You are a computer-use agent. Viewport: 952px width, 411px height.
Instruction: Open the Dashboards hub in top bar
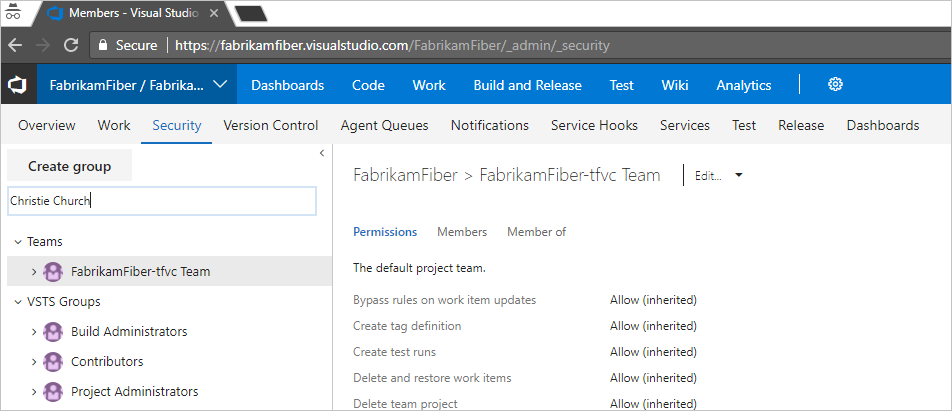288,85
